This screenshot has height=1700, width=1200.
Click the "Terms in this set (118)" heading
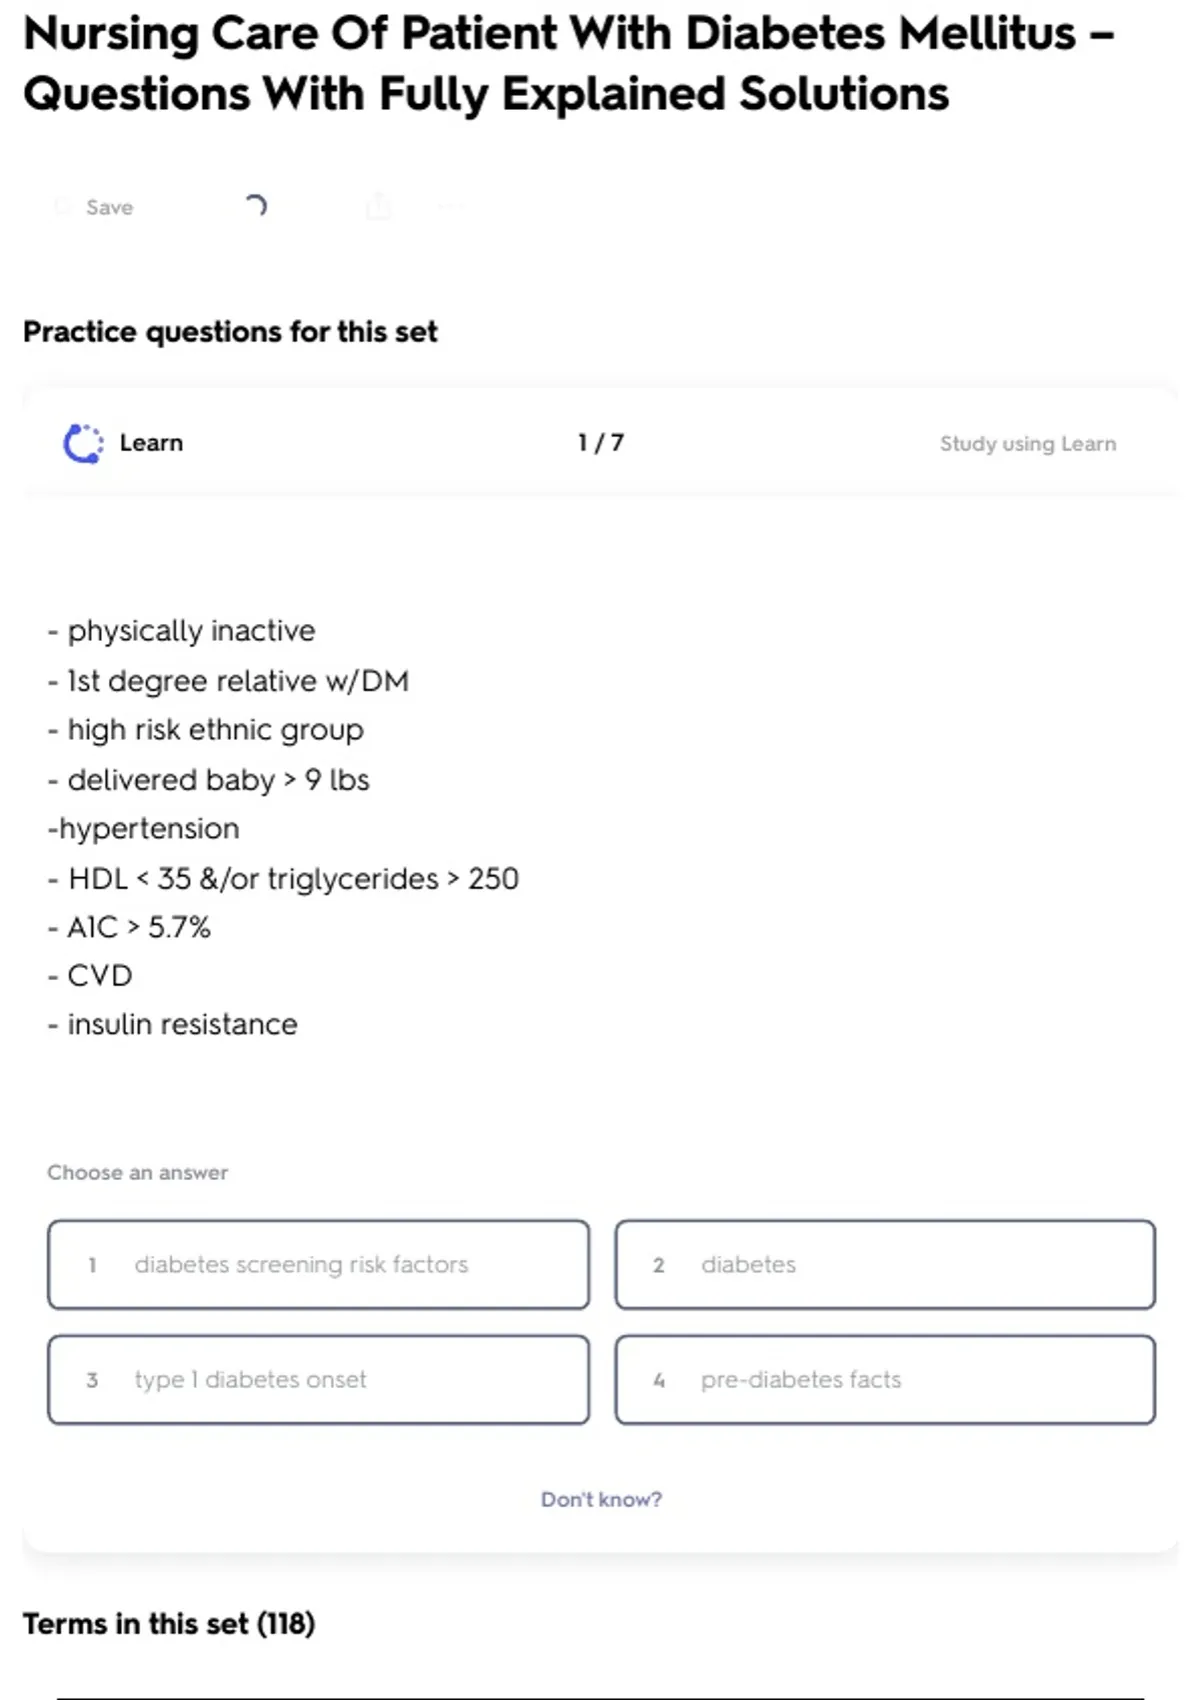click(x=169, y=1624)
